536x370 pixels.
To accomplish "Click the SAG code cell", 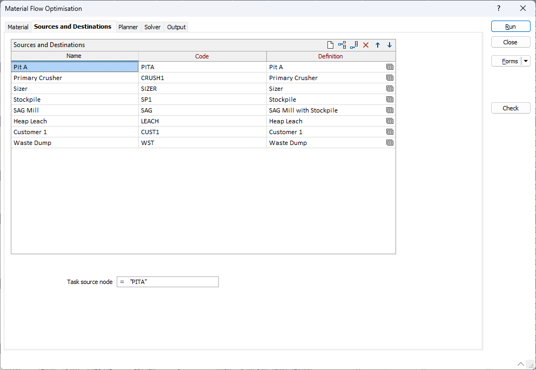I will (202, 110).
